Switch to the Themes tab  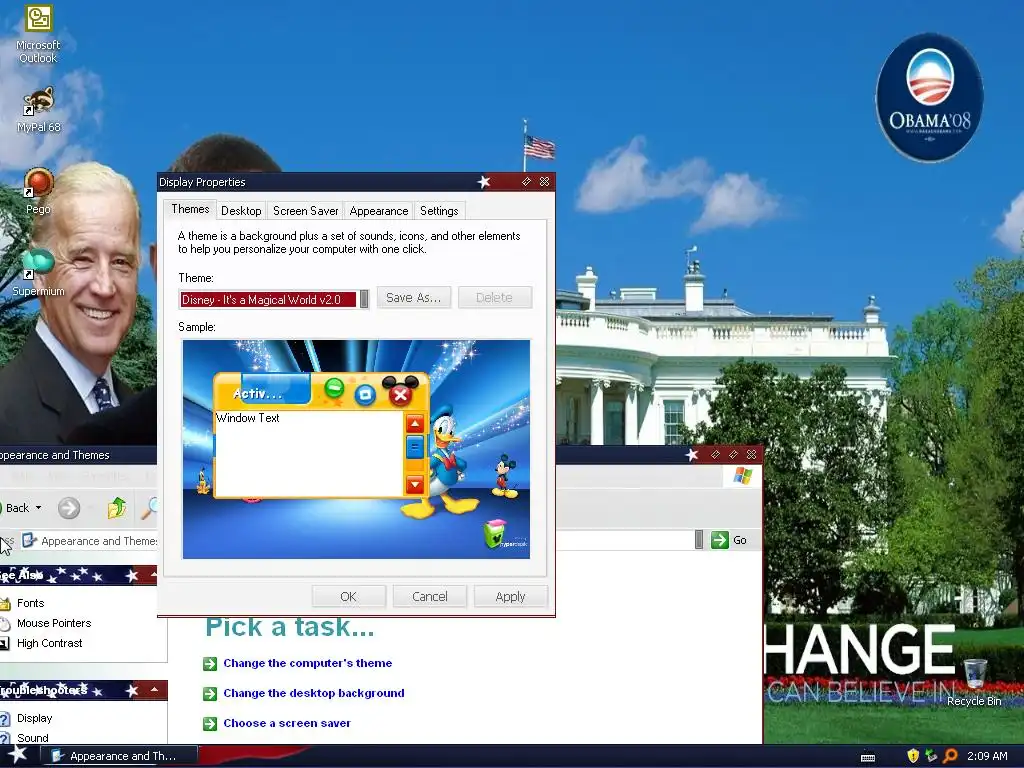[x=190, y=209]
